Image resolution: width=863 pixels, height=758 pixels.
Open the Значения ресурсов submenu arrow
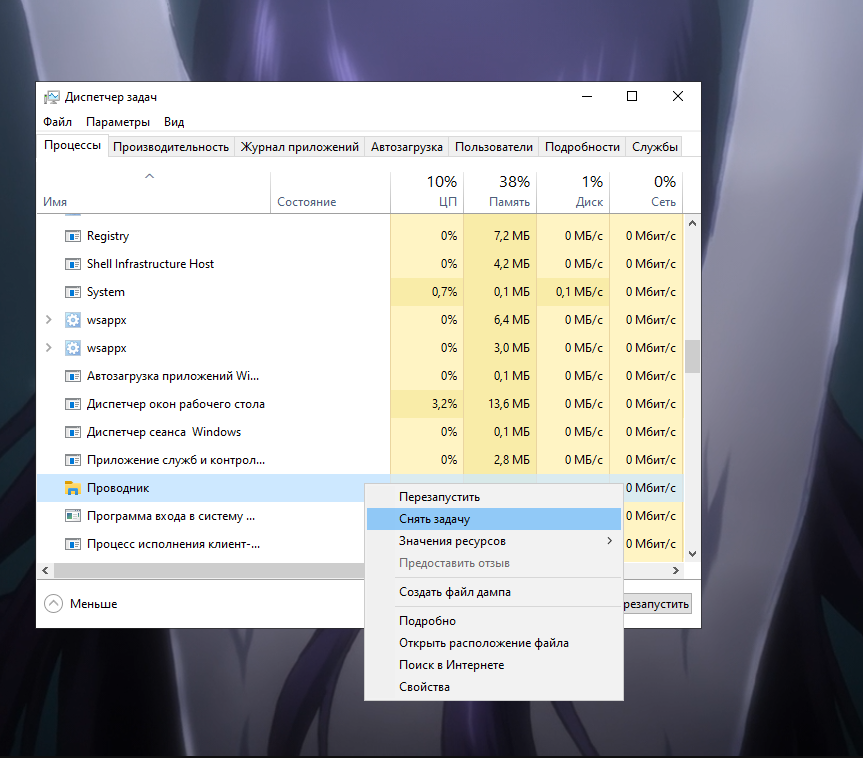(609, 541)
